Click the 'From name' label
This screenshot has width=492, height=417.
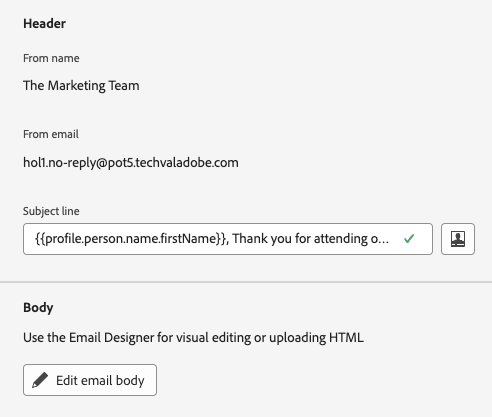click(51, 58)
